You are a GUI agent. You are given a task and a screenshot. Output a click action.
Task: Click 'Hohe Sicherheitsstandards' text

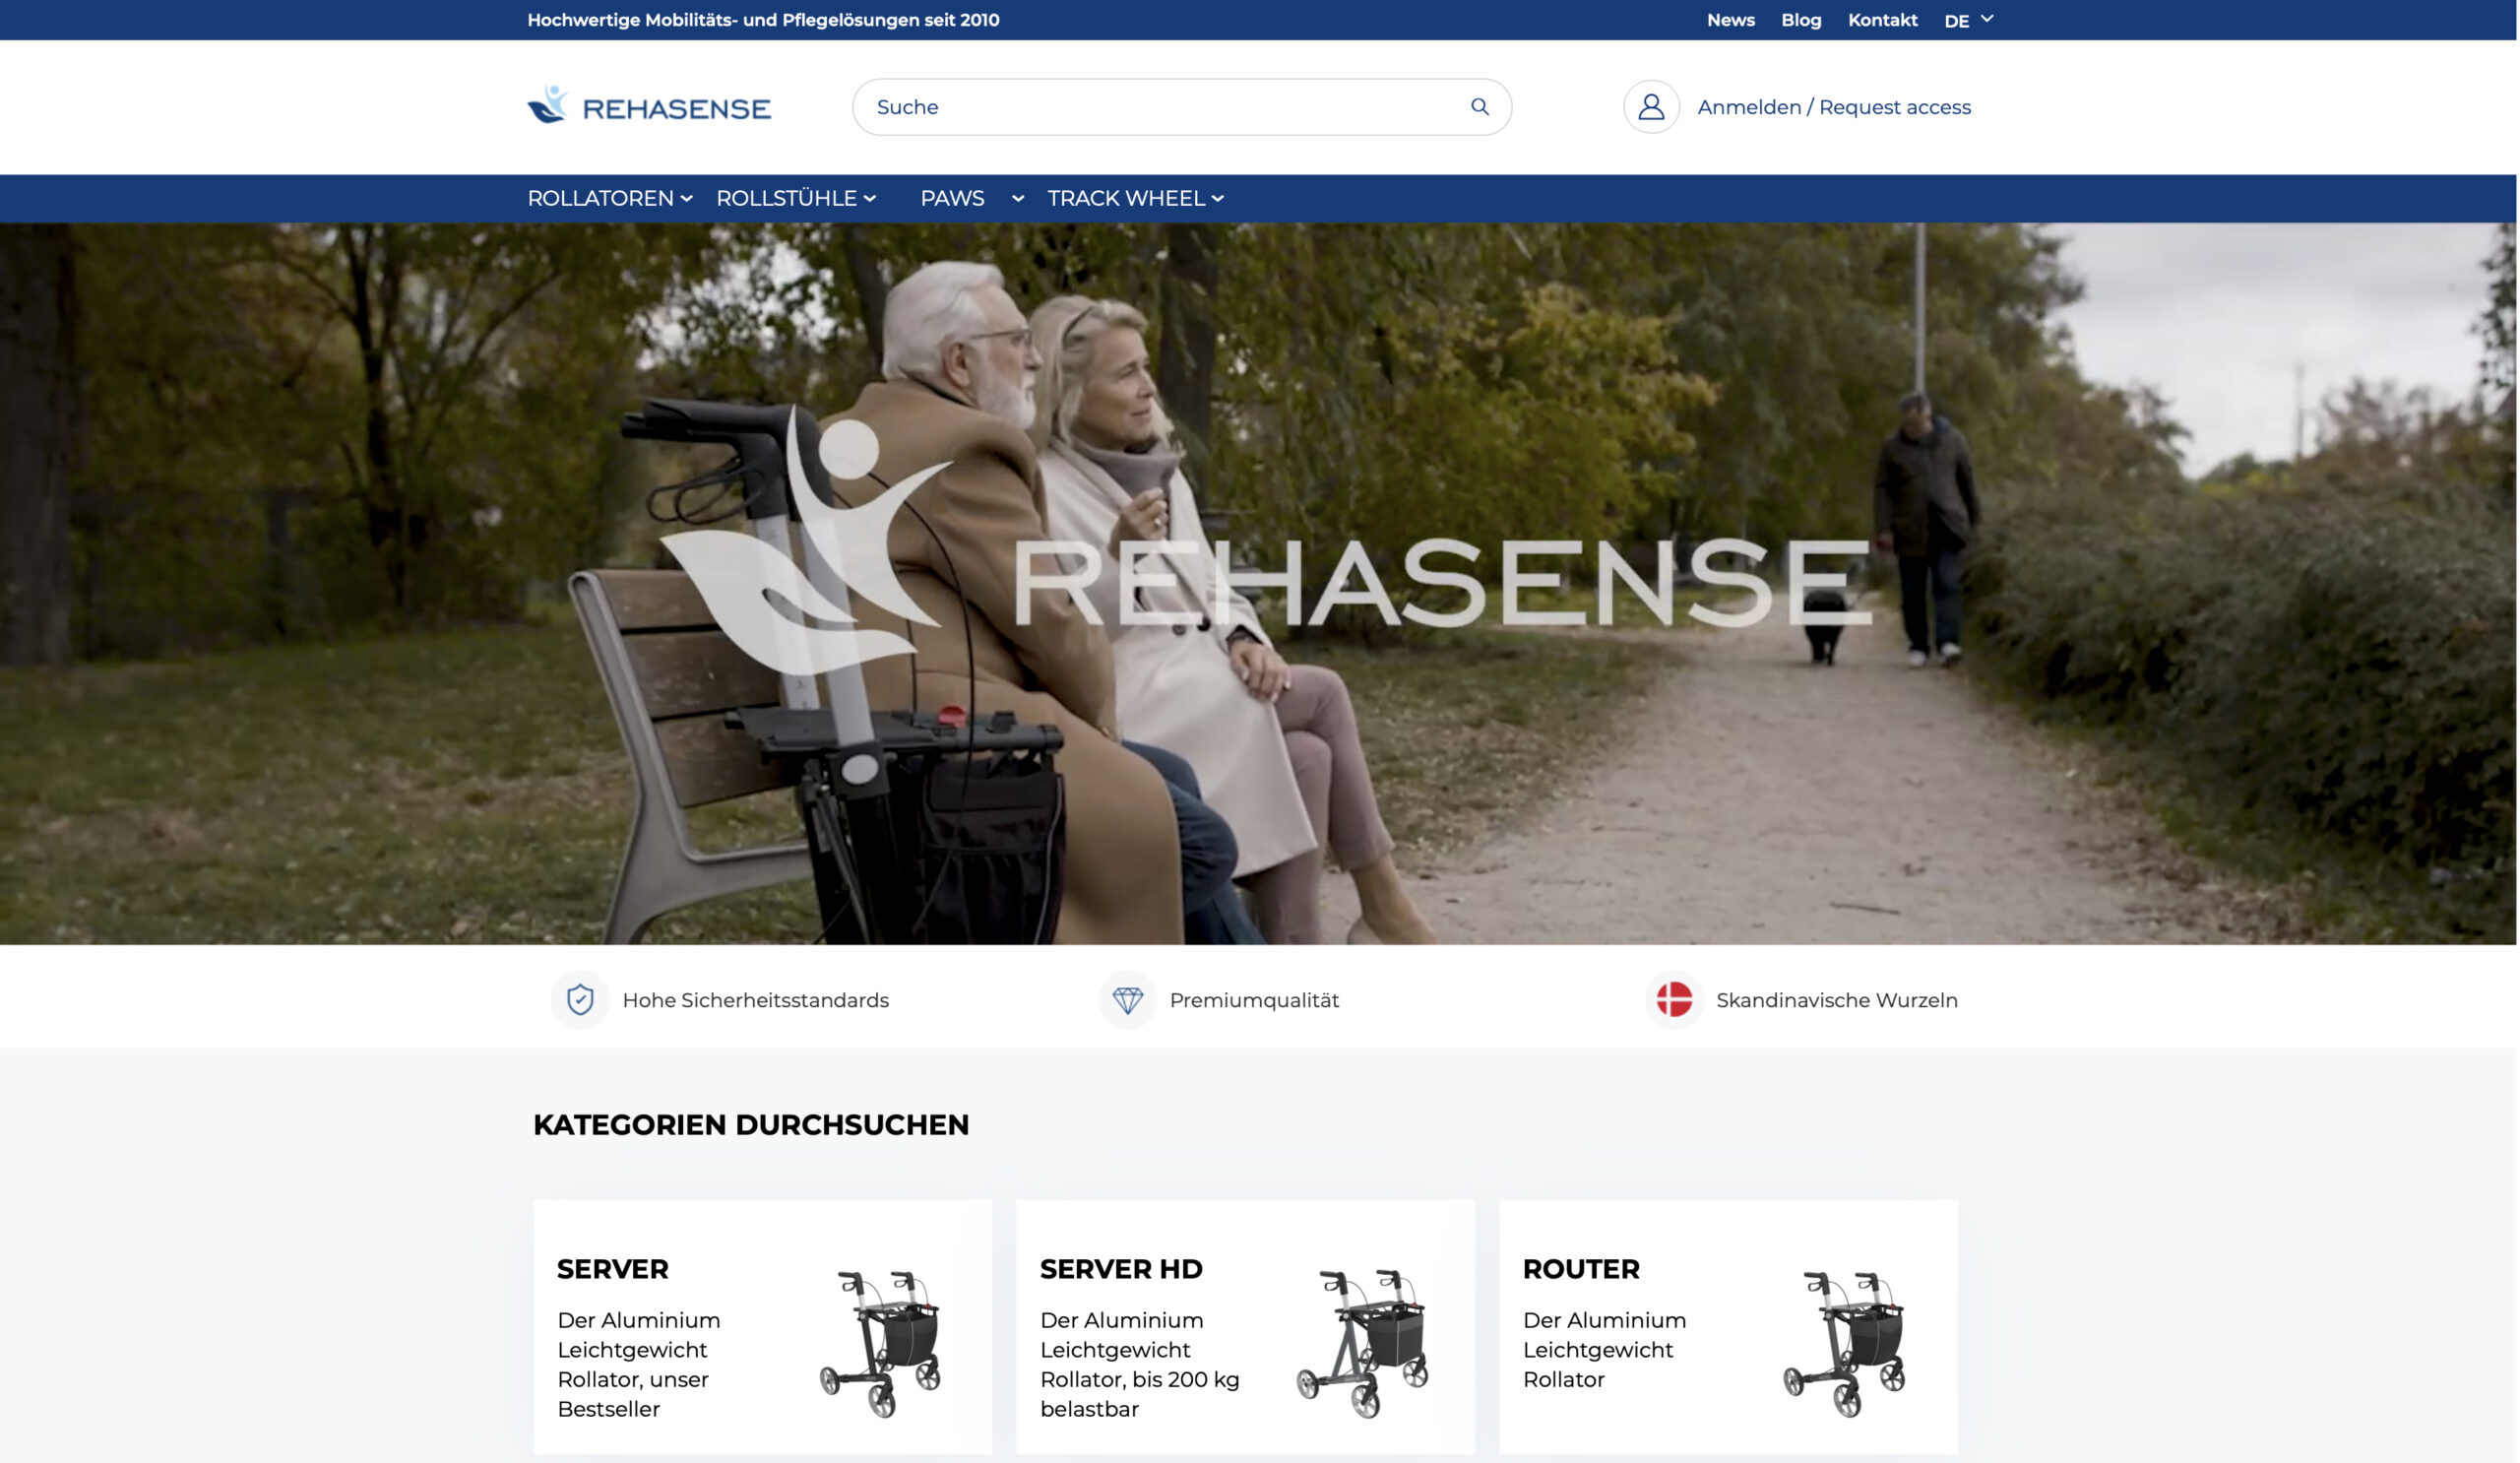[755, 1000]
